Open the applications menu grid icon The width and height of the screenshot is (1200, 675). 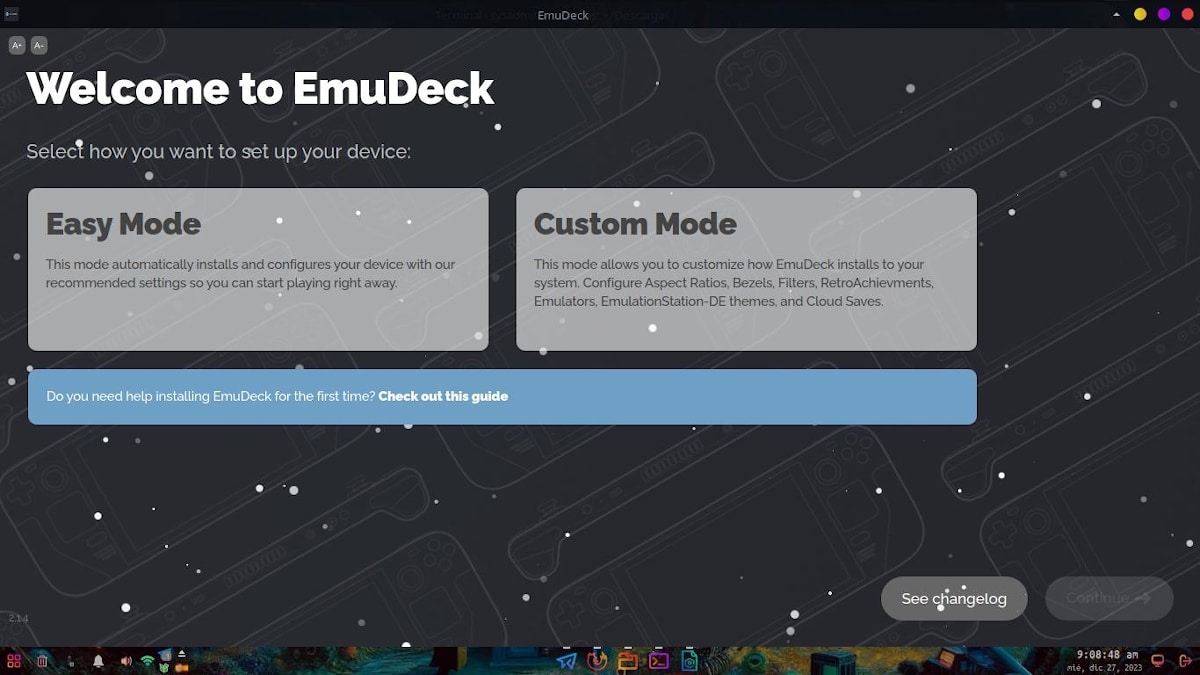click(14, 661)
